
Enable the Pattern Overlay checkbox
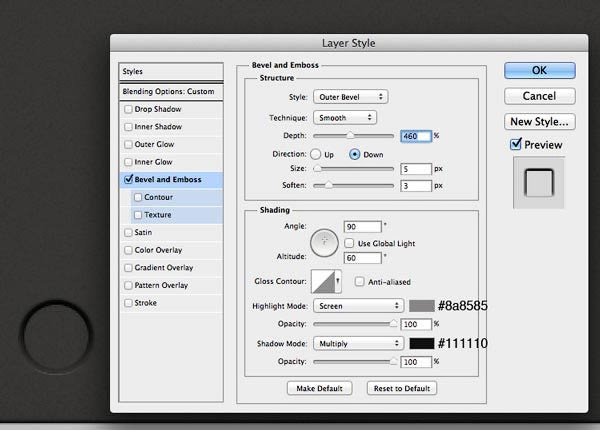pyautogui.click(x=128, y=285)
